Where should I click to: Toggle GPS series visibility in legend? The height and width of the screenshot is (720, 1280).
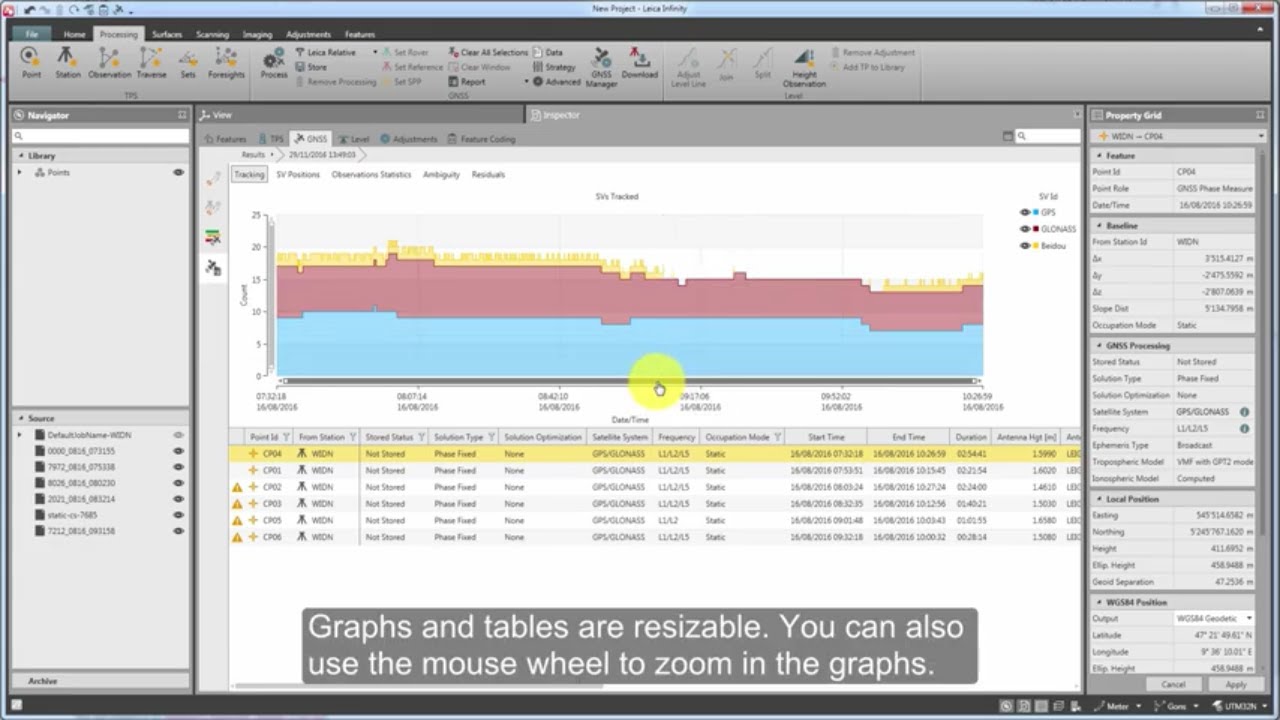1025,212
